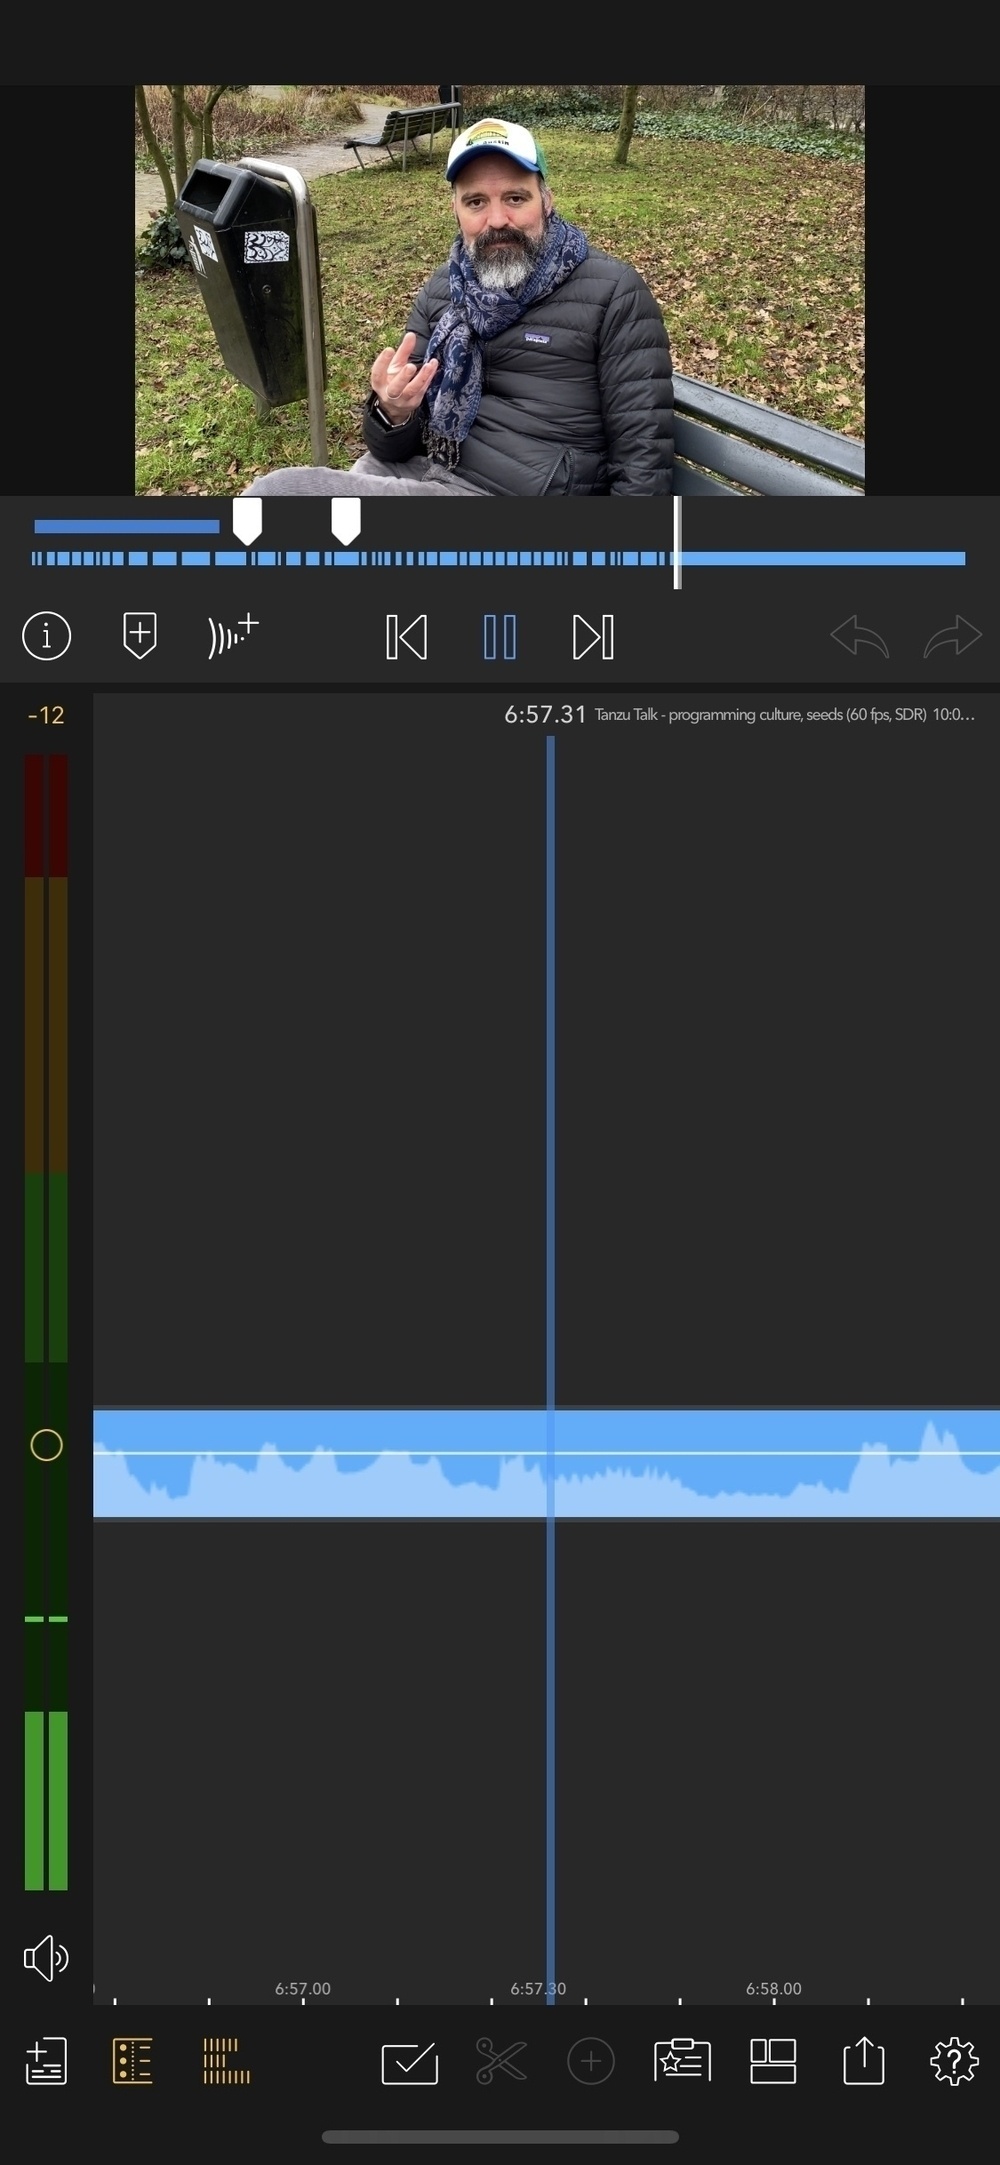Viewport: 1000px width, 2165px height.
Task: Toggle the yellow track height icon
Action: [226, 2061]
